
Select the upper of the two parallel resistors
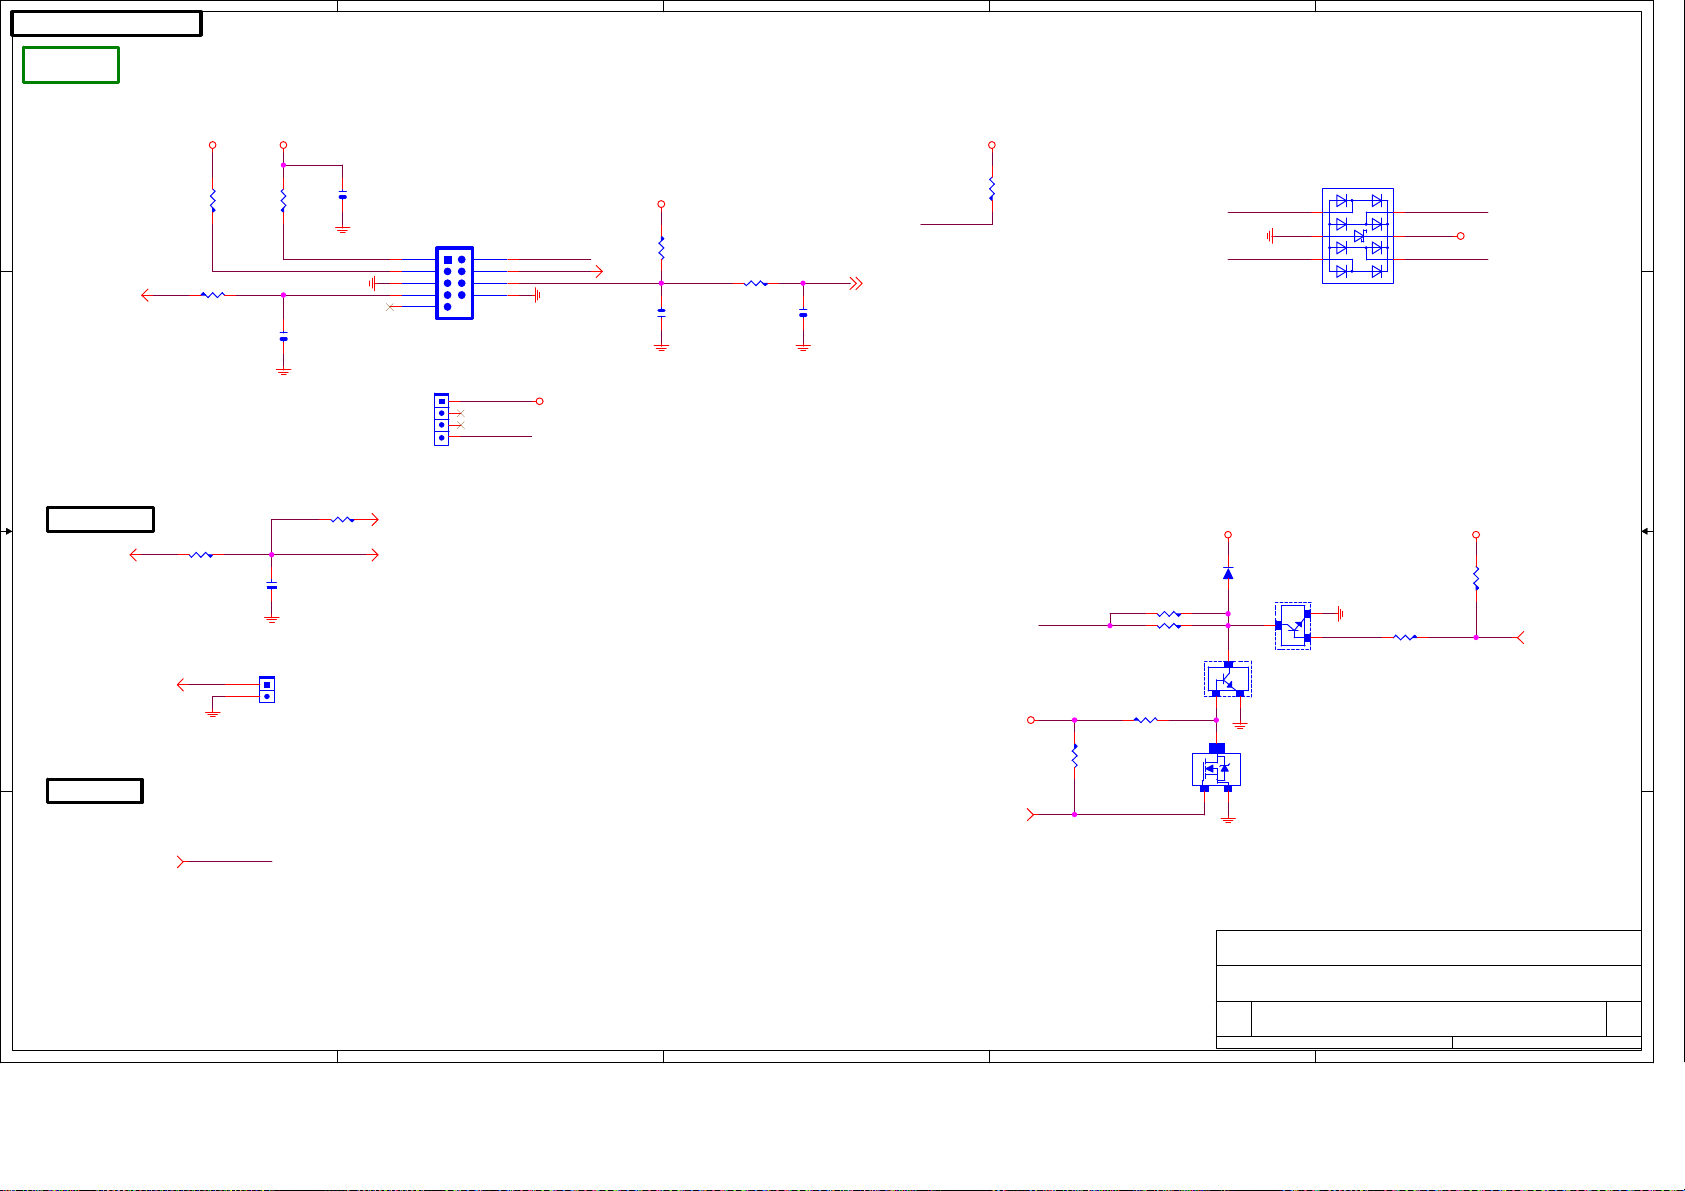point(1168,614)
